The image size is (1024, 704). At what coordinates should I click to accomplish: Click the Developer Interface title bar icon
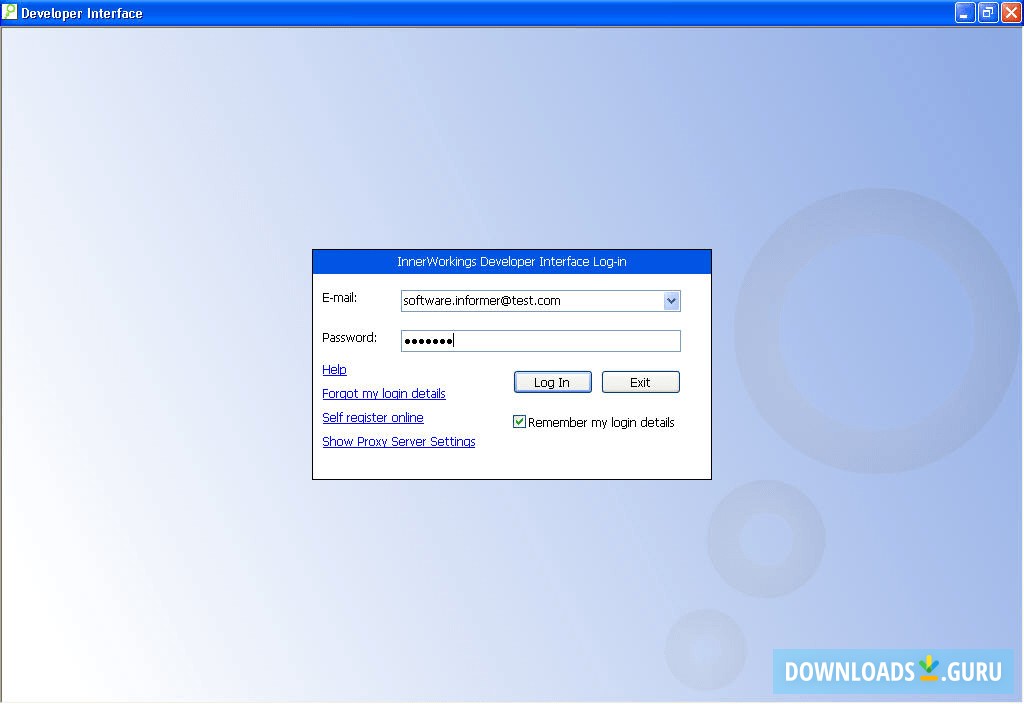tap(11, 12)
